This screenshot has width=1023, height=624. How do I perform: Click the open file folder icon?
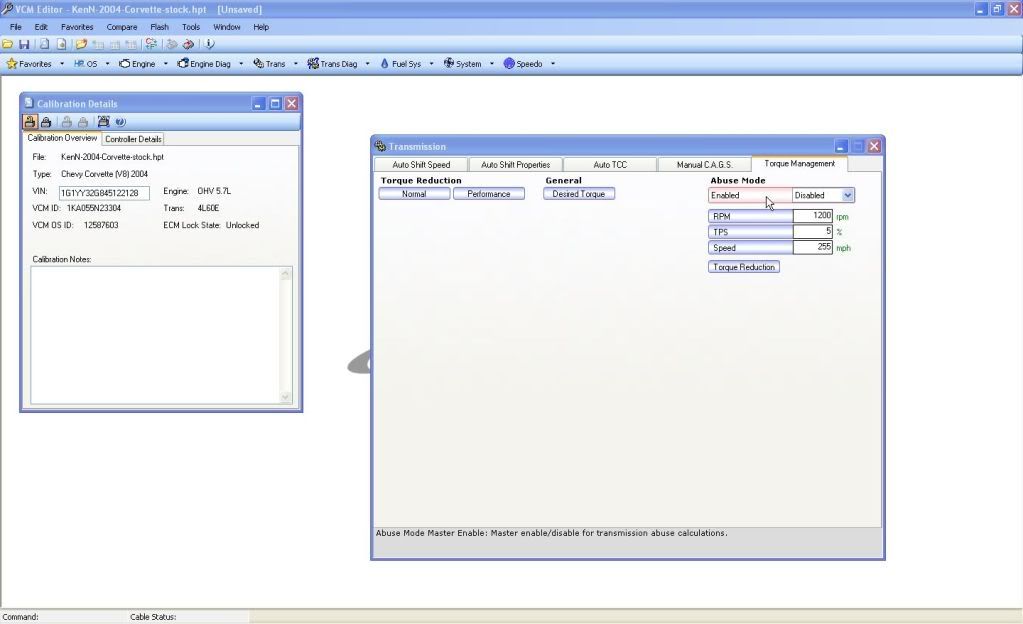pyautogui.click(x=8, y=44)
